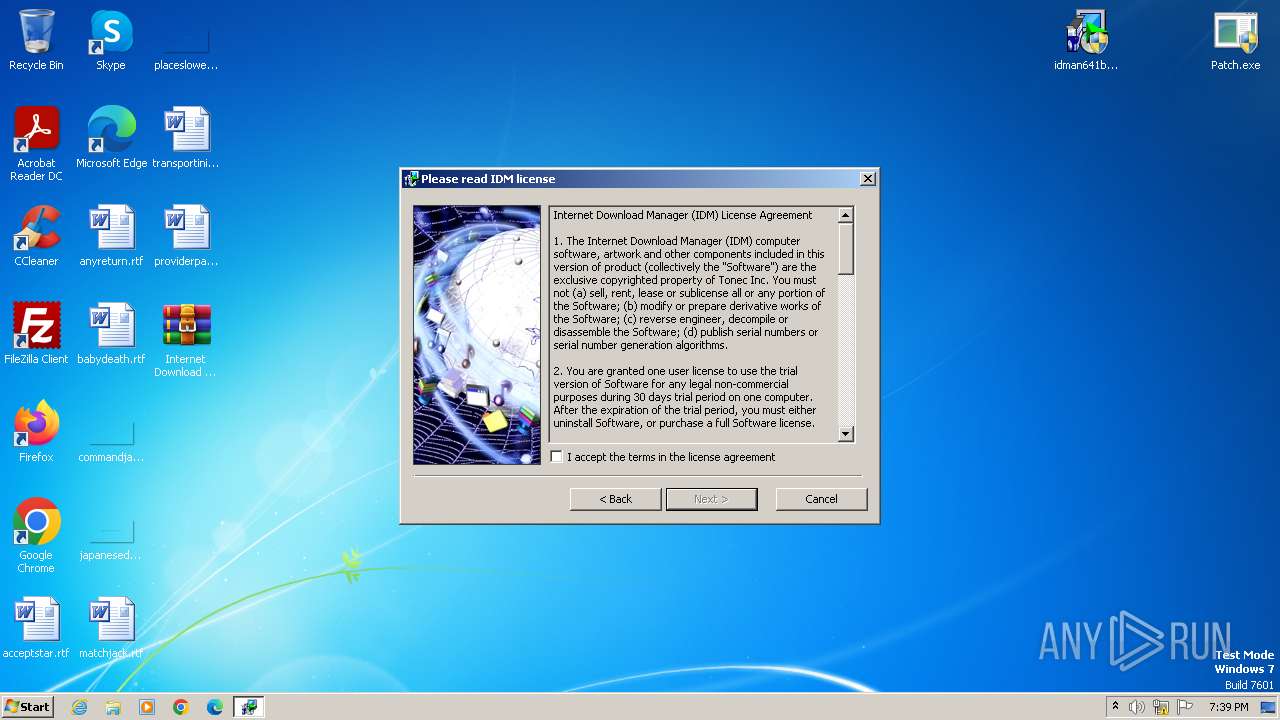The height and width of the screenshot is (720, 1280).
Task: Open the Windows Start menu
Action: (28, 707)
